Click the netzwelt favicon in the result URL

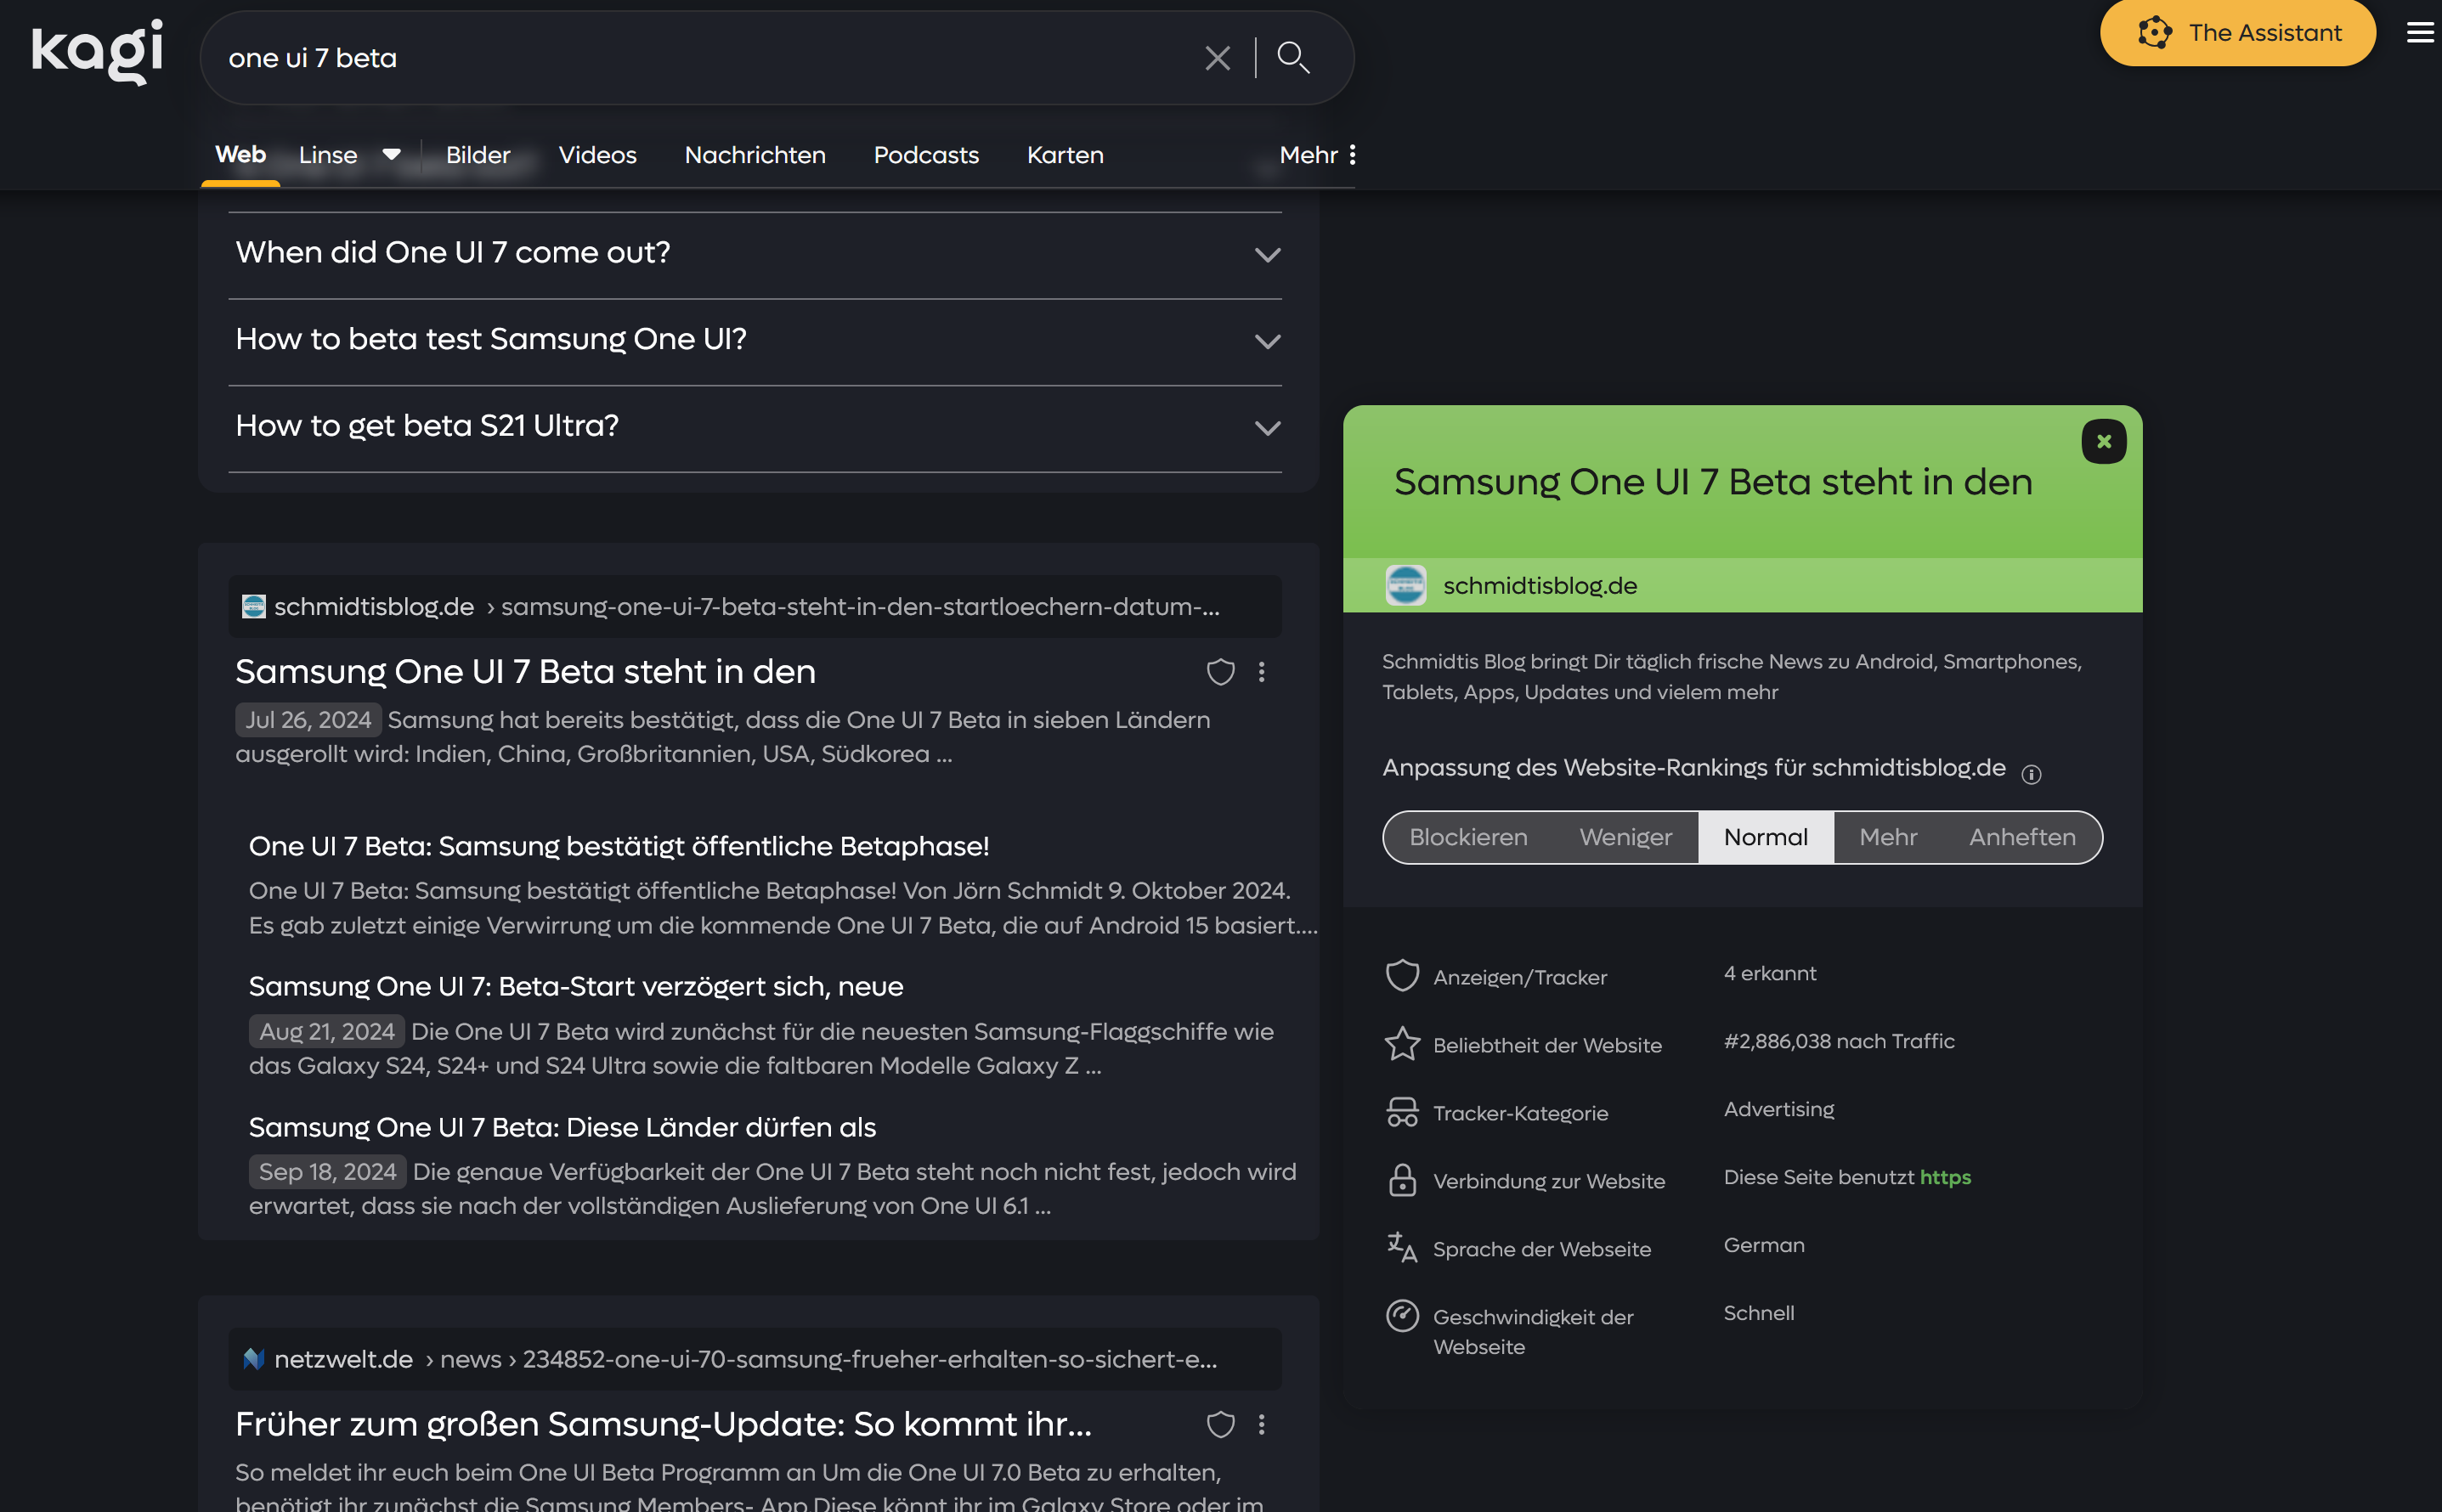point(254,1359)
